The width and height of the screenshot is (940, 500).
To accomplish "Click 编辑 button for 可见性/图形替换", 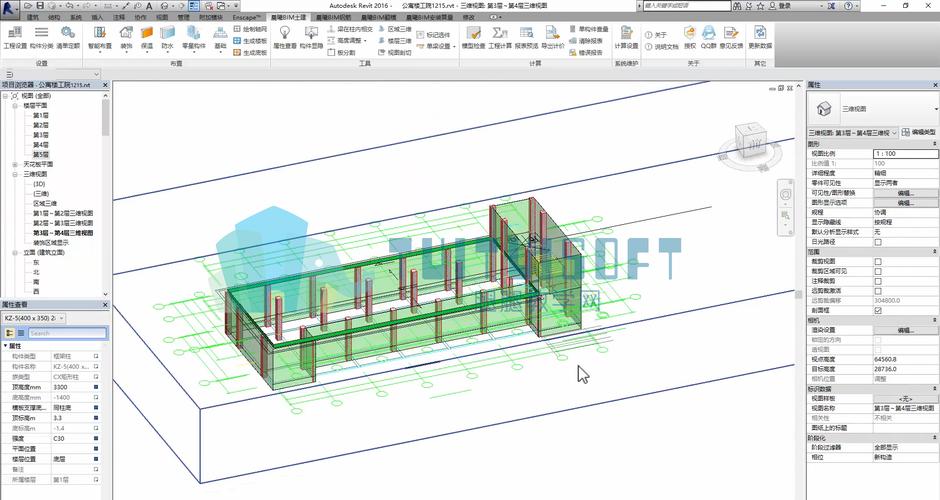I will [905, 193].
